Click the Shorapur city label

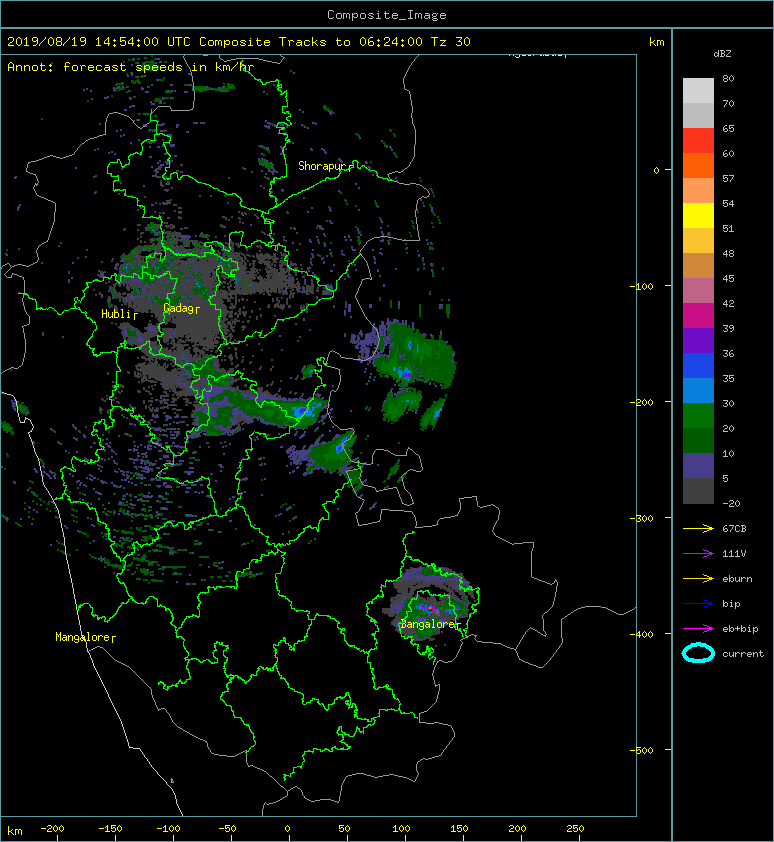pos(321,166)
